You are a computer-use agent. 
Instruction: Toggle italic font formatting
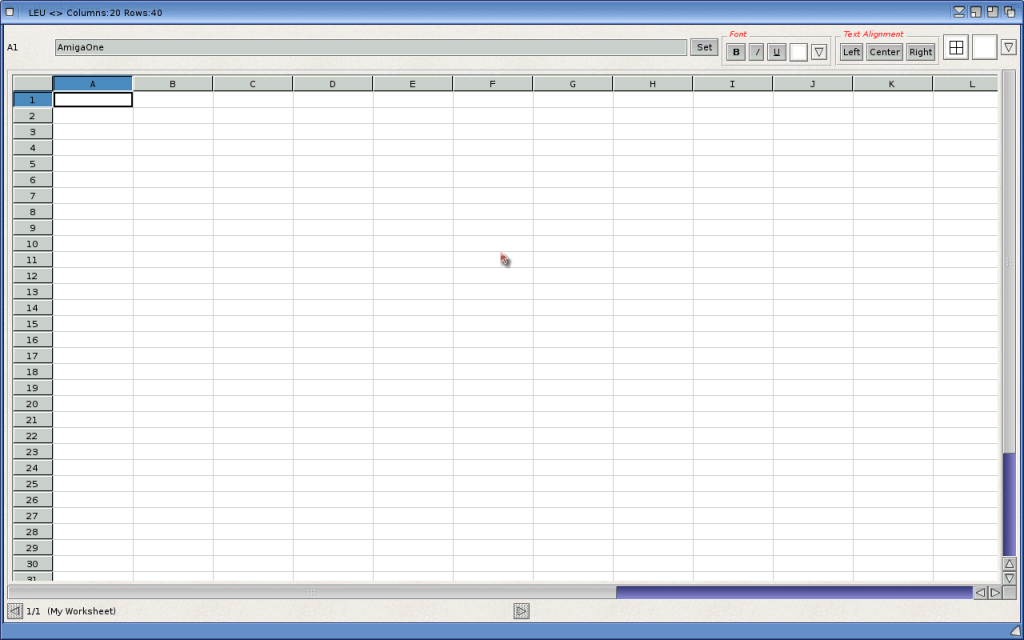coord(756,52)
